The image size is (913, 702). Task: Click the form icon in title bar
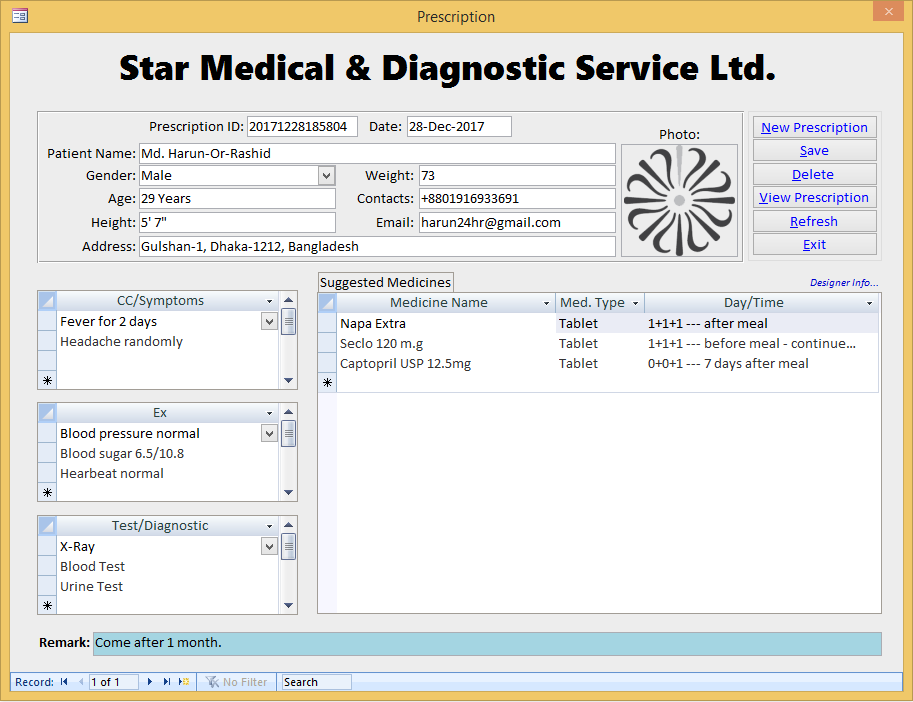[20, 16]
